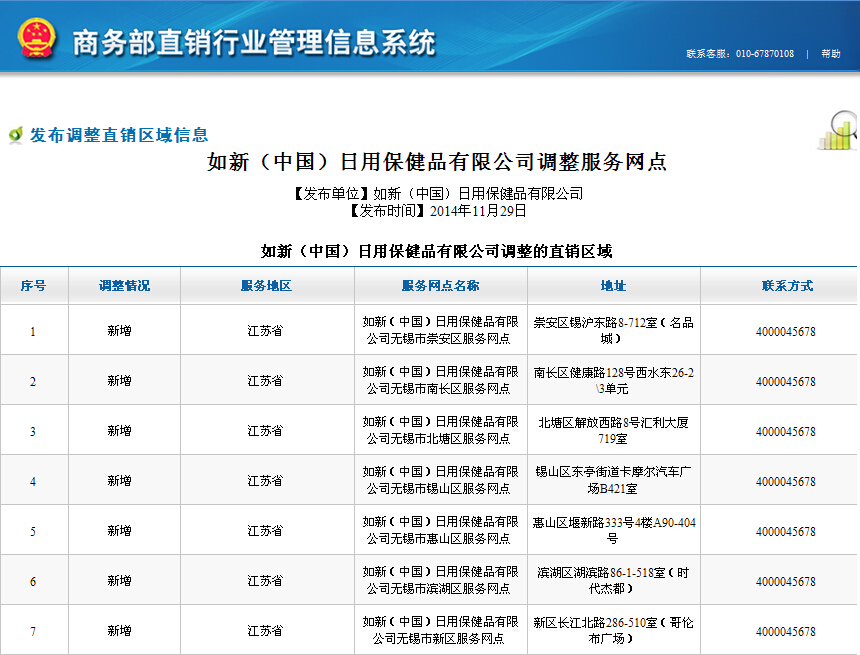Click phone 4000045678 in row 4
This screenshot has height=655, width=860.
tap(785, 481)
